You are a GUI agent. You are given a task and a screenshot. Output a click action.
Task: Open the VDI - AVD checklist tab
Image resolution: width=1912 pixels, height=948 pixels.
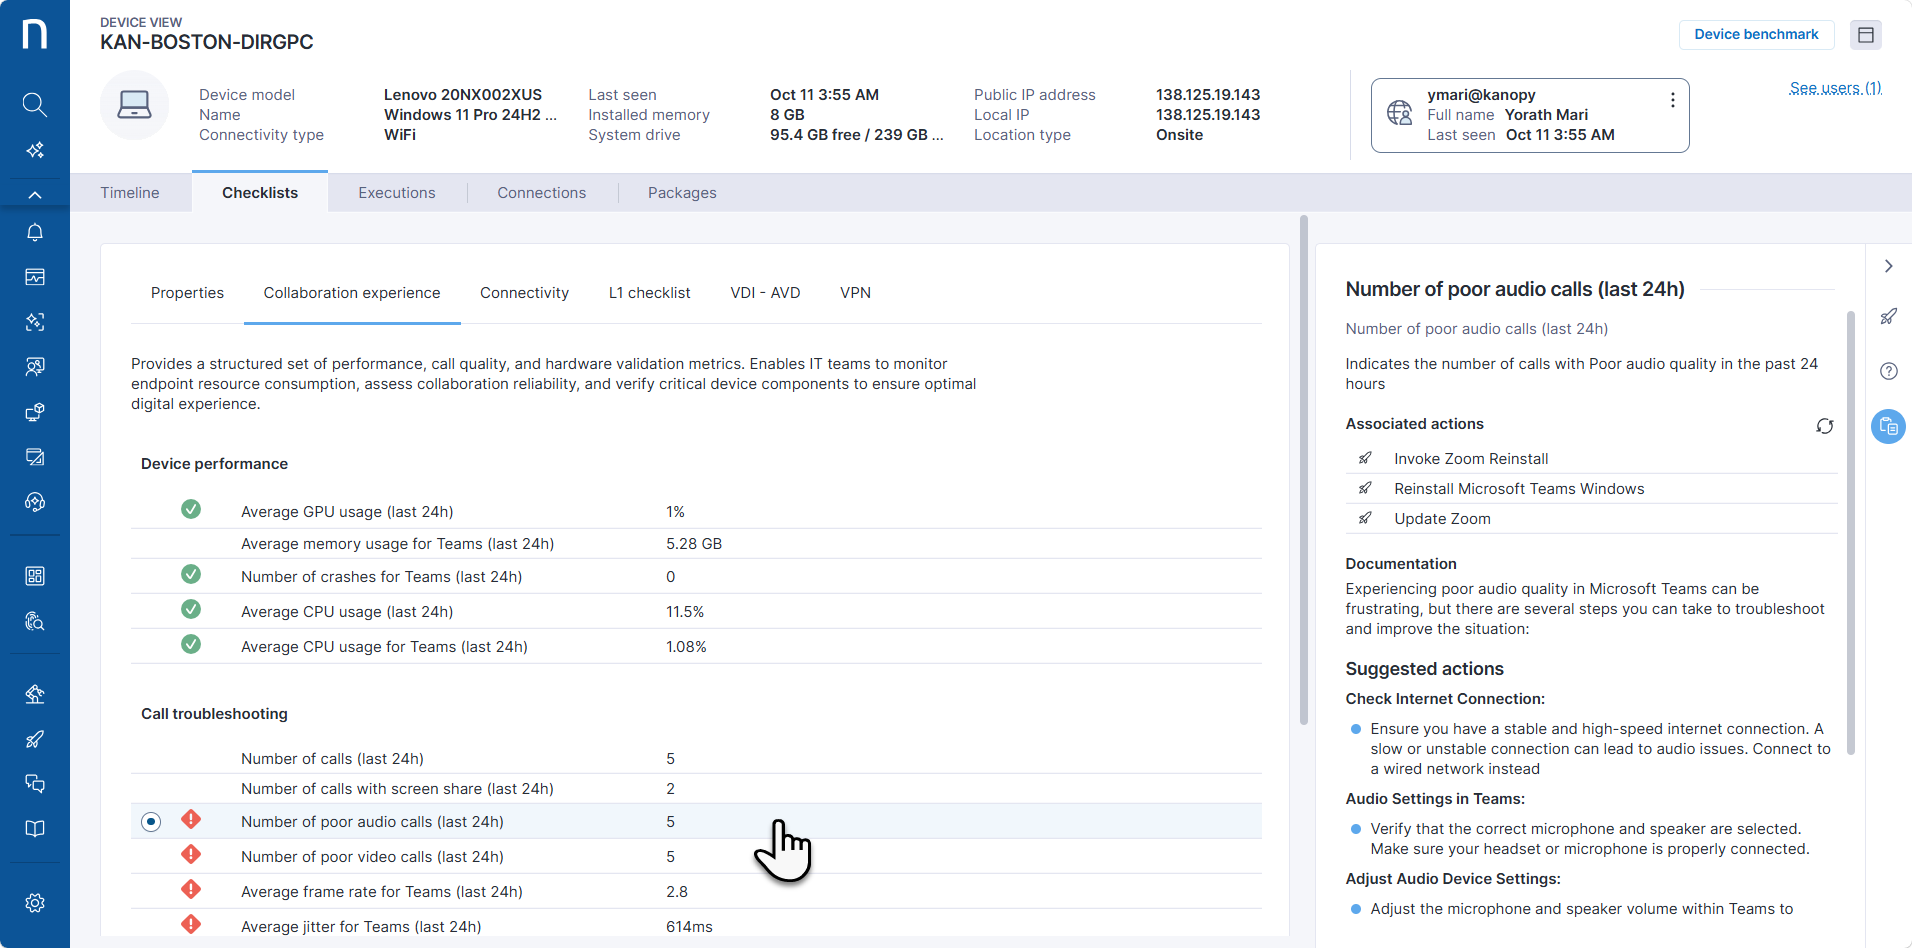click(765, 293)
